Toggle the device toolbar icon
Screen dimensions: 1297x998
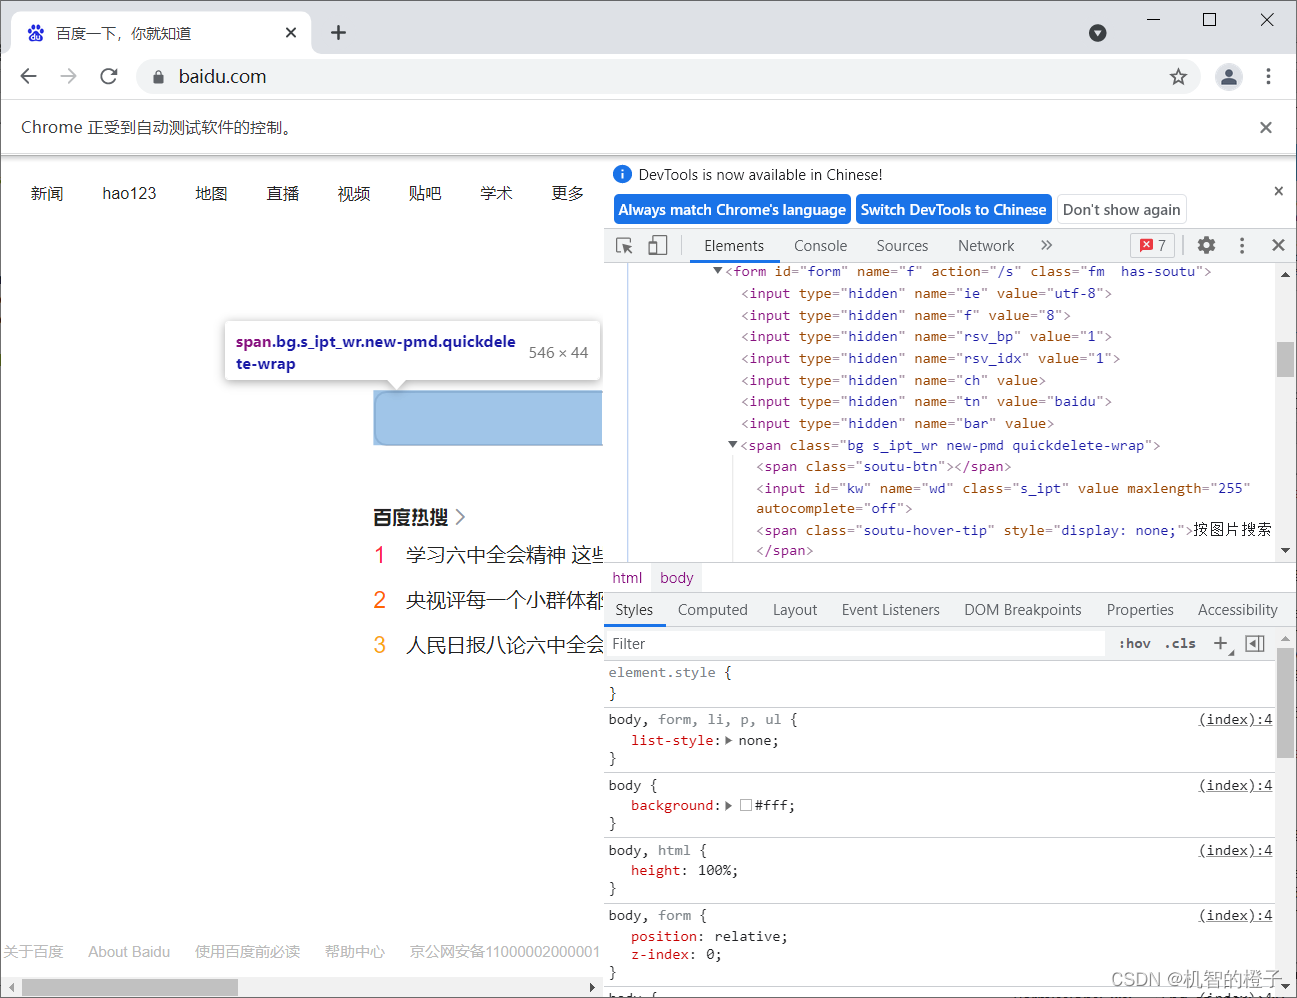pyautogui.click(x=658, y=245)
